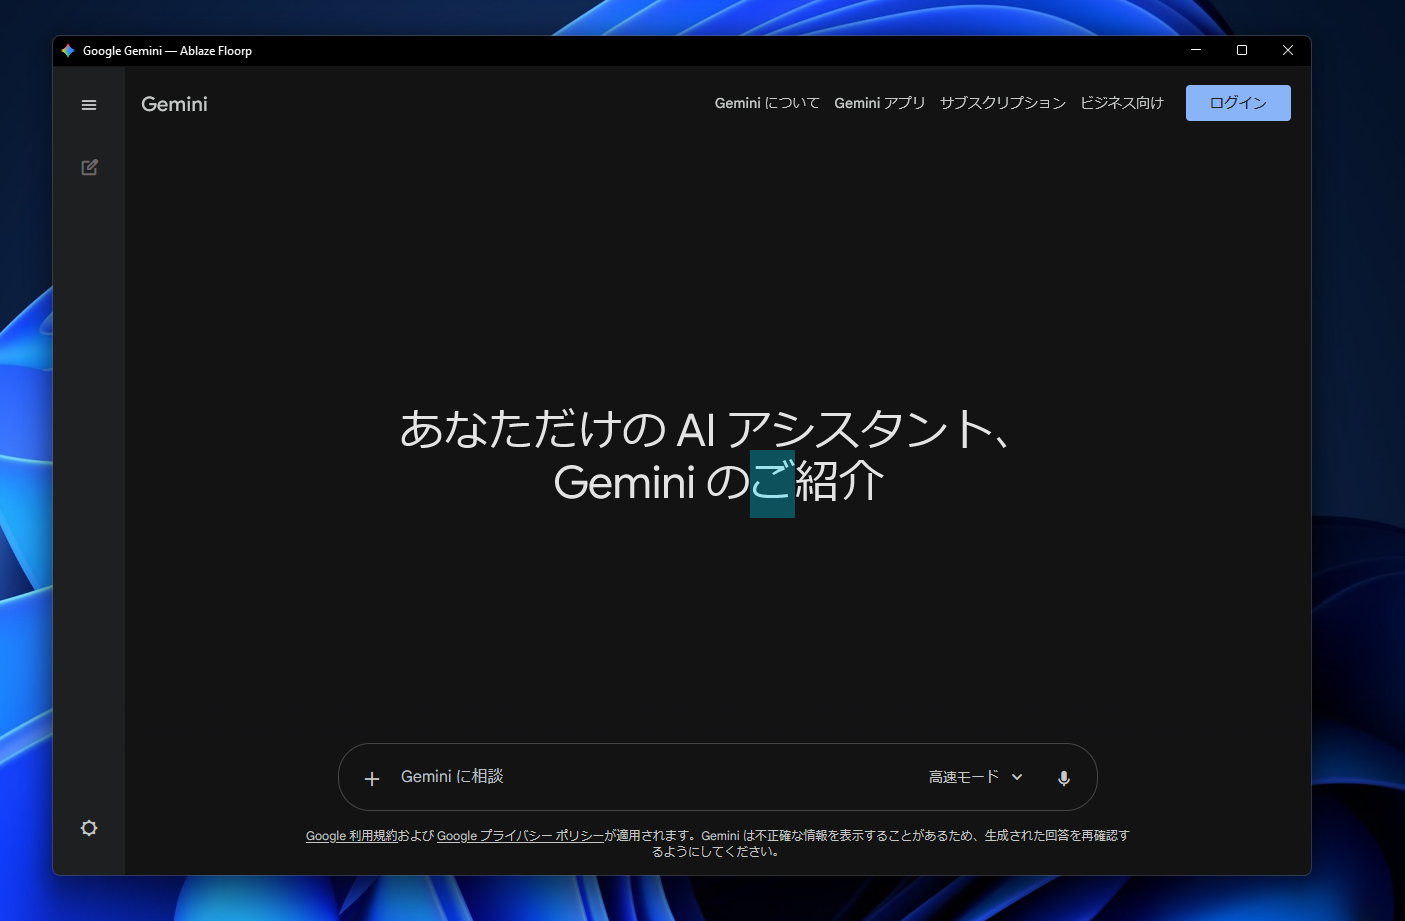Select the ビジネス向け navigation item
1405x921 pixels.
click(1121, 102)
